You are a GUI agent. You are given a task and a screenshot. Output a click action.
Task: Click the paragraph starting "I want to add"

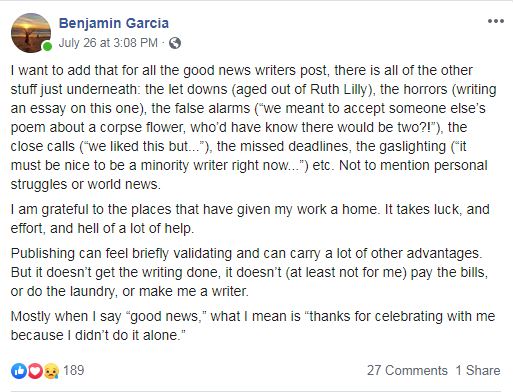pos(254,127)
